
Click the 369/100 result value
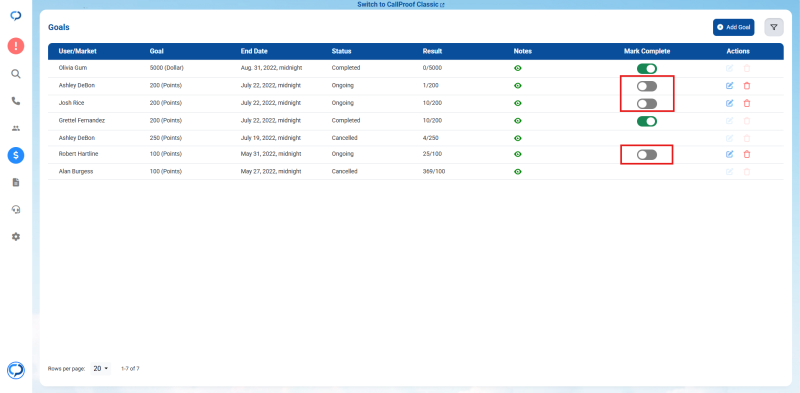point(434,172)
